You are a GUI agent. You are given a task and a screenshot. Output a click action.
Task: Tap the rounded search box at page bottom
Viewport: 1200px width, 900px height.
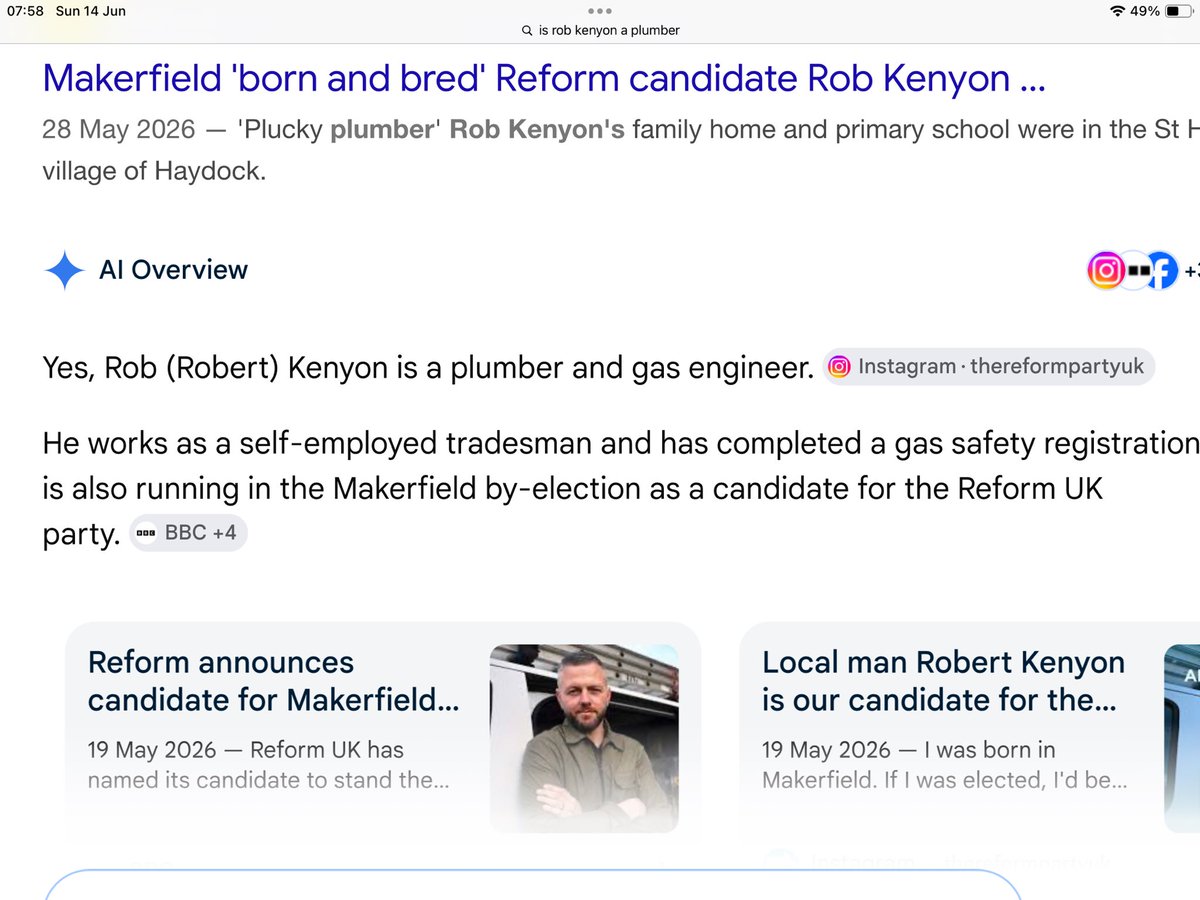533,885
